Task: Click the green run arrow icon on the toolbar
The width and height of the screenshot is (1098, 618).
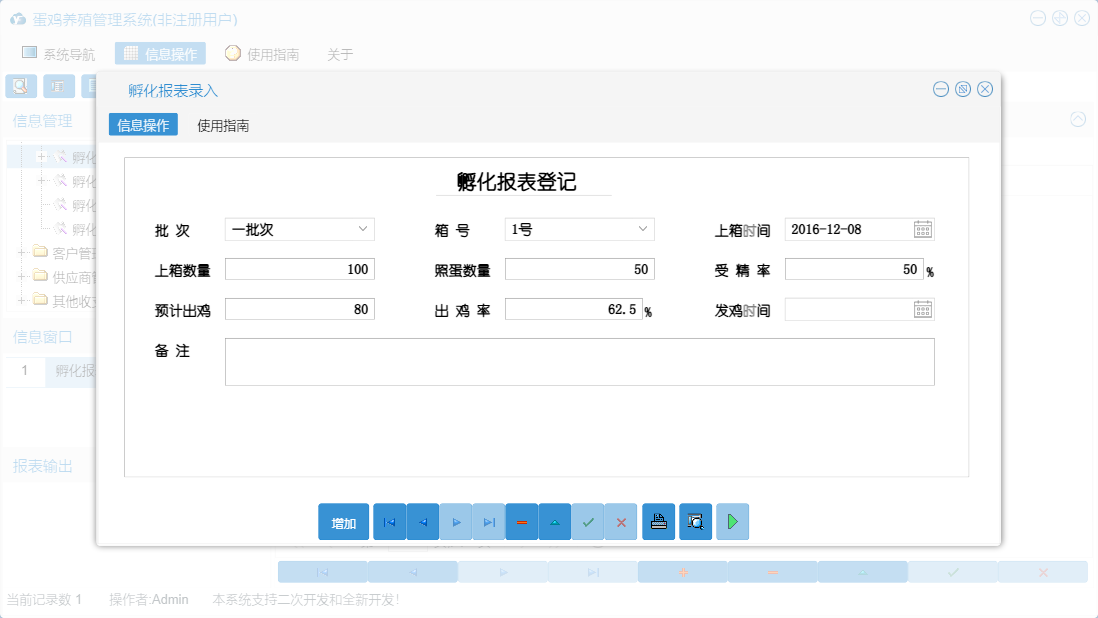Action: tap(732, 521)
